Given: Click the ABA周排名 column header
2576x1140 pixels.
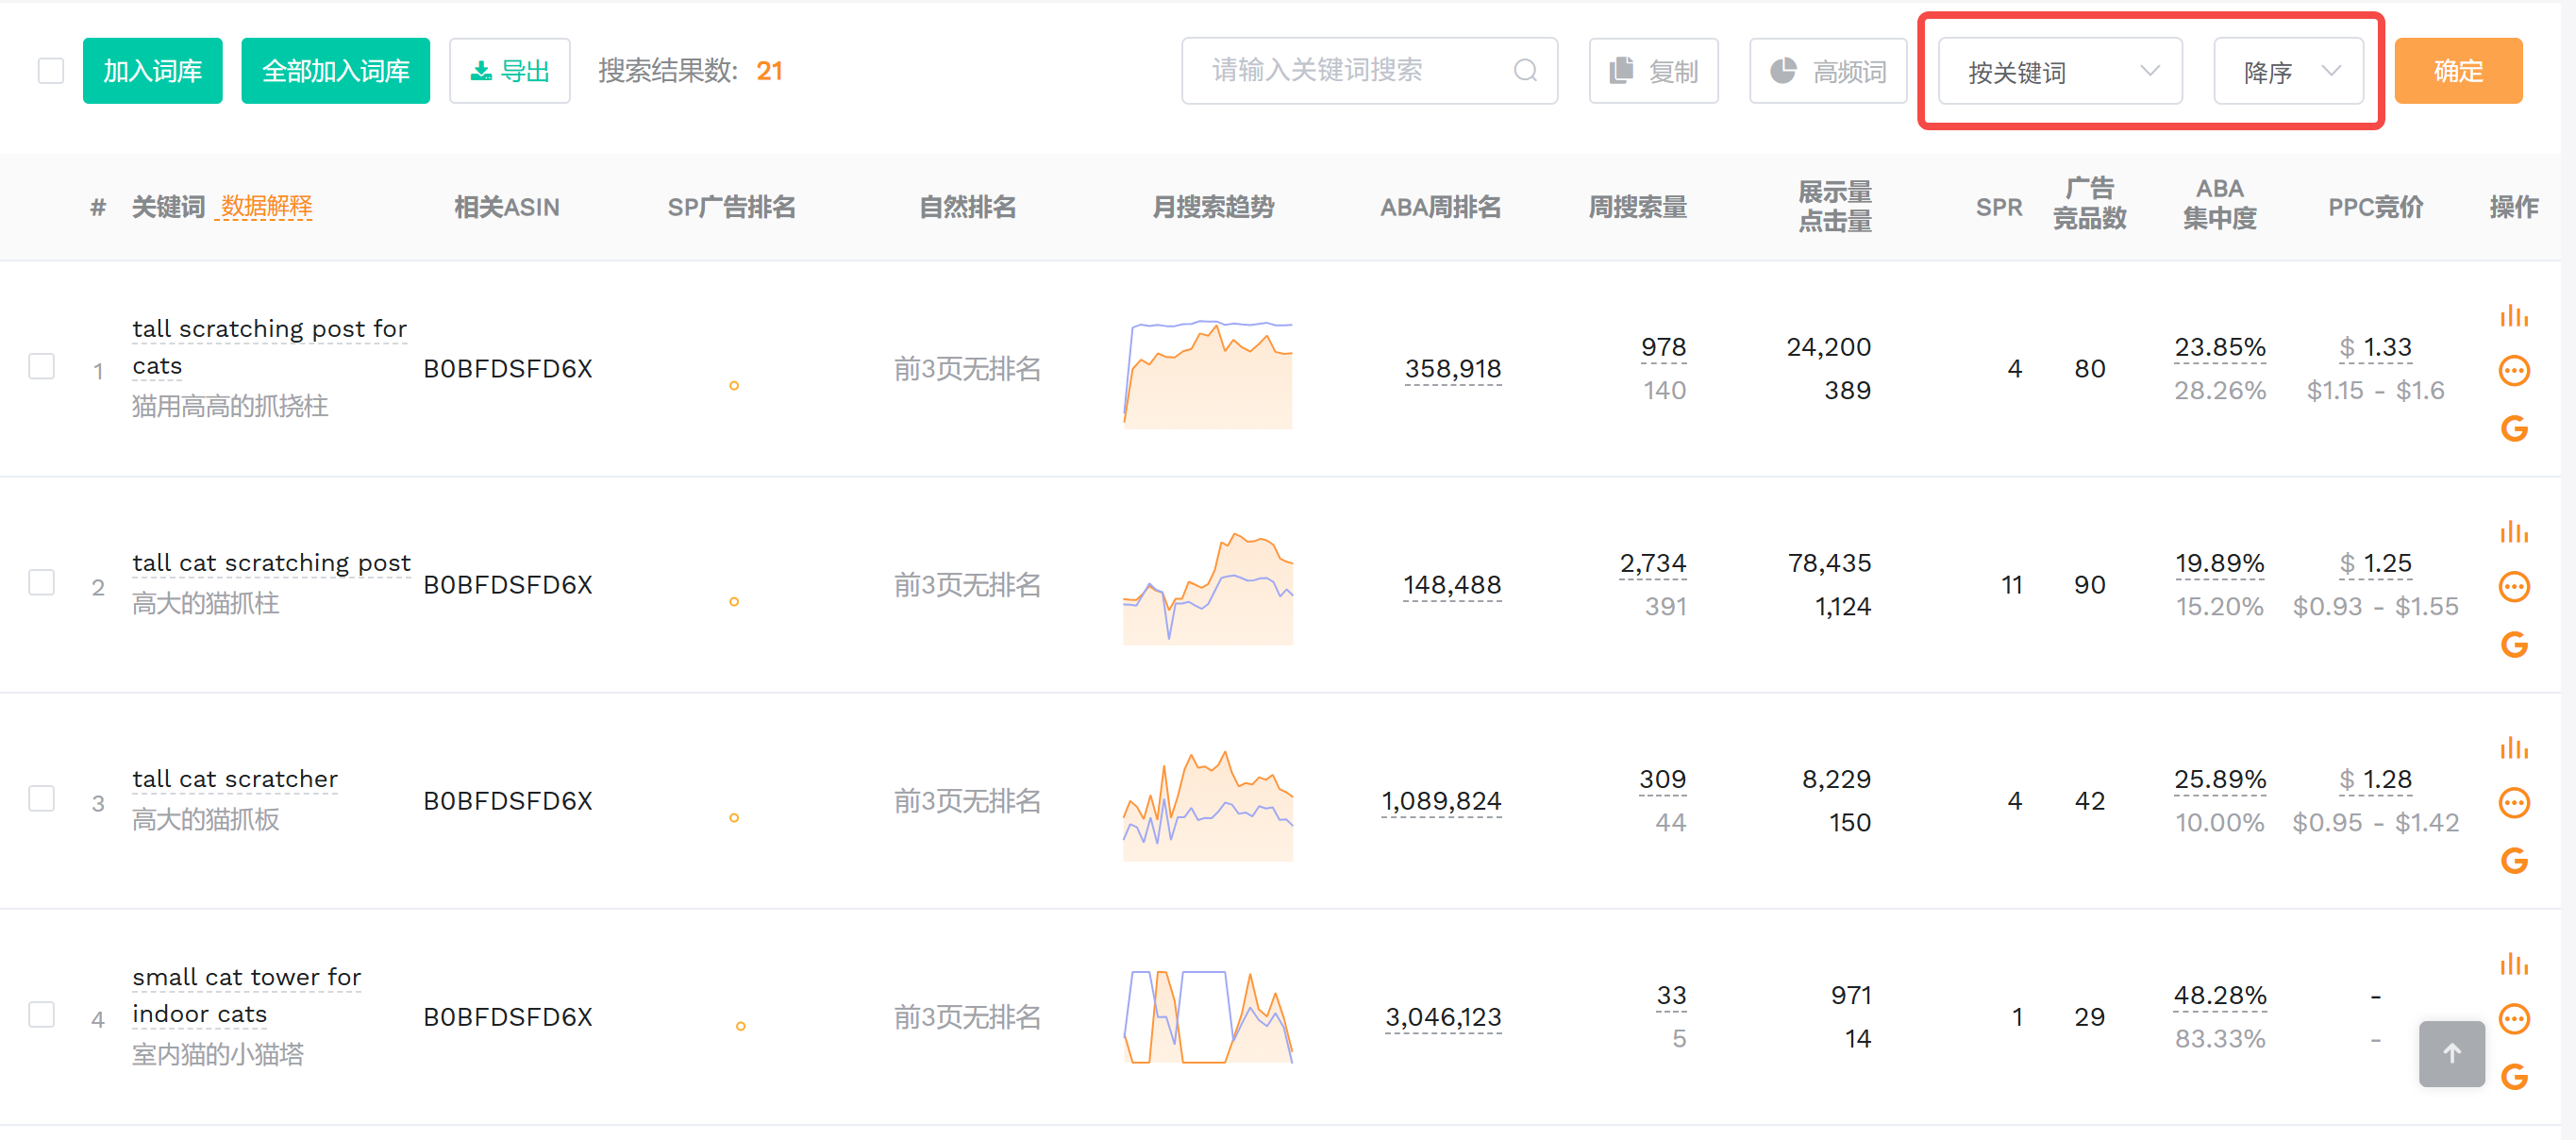Looking at the screenshot, I should pyautogui.click(x=1440, y=207).
